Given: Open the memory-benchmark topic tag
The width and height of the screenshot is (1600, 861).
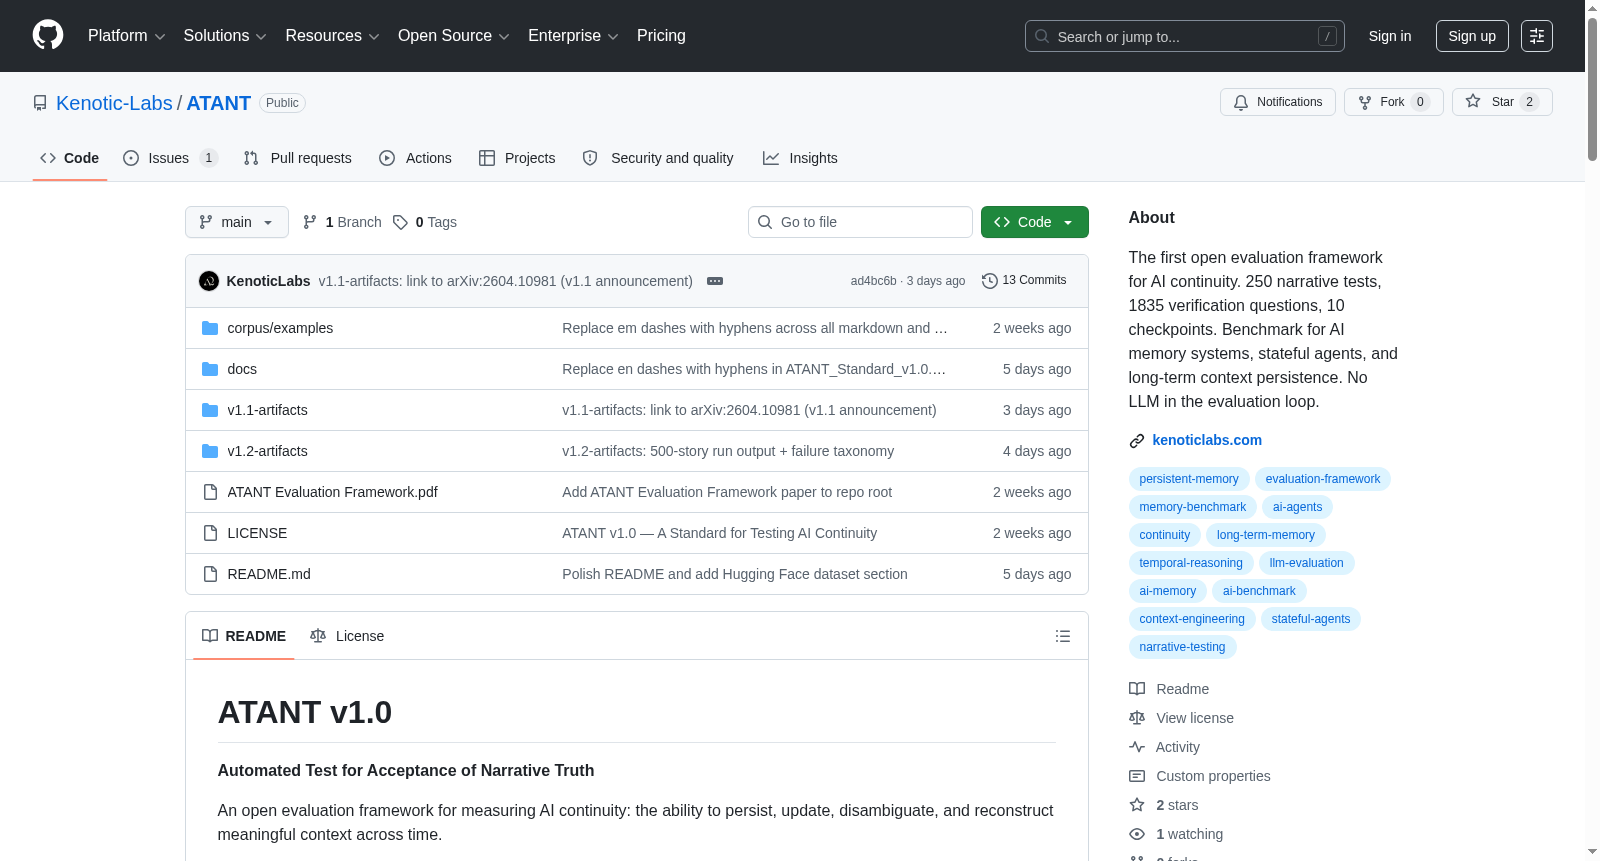Looking at the screenshot, I should [x=1193, y=507].
